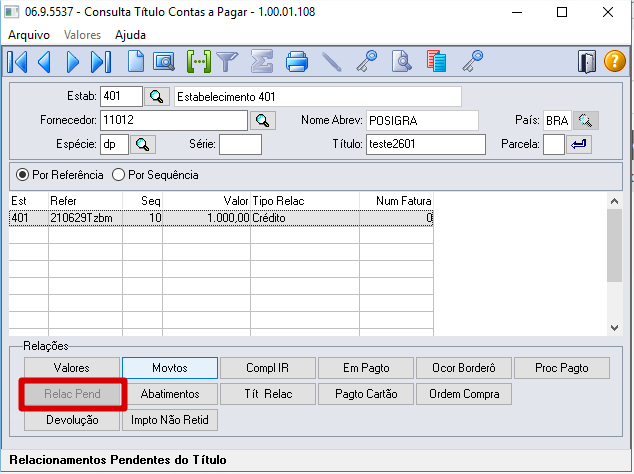The width and height of the screenshot is (634, 474).
Task: Search Estab with the magnifier button
Action: click(x=156, y=96)
